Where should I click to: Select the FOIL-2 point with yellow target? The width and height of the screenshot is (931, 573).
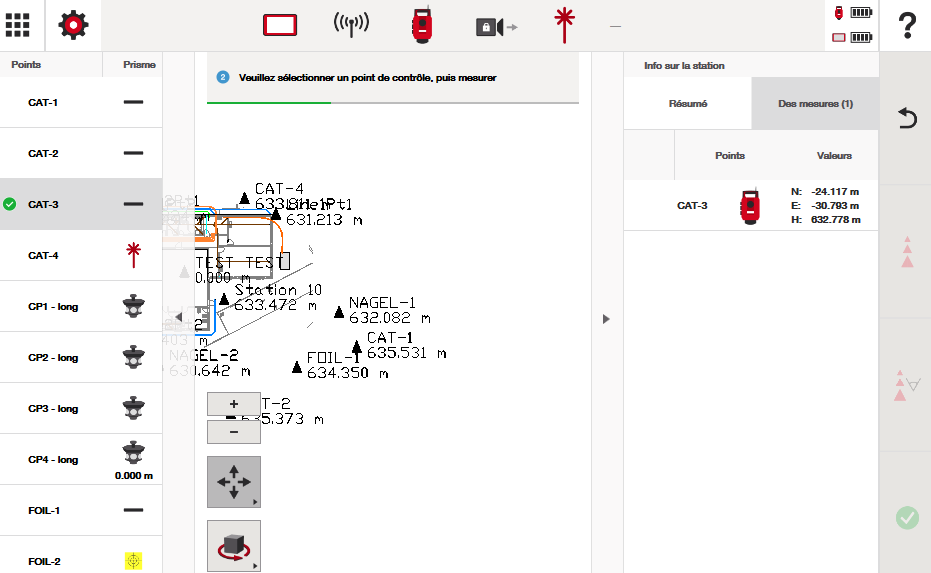(x=80, y=561)
